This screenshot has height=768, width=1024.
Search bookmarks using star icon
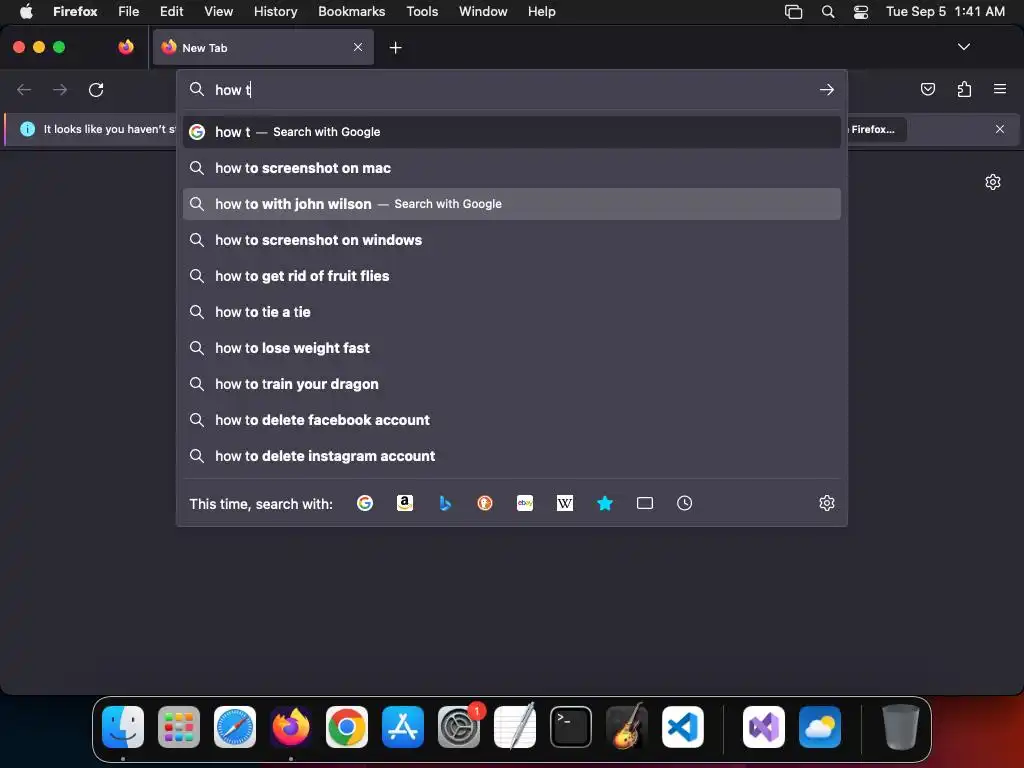(605, 503)
